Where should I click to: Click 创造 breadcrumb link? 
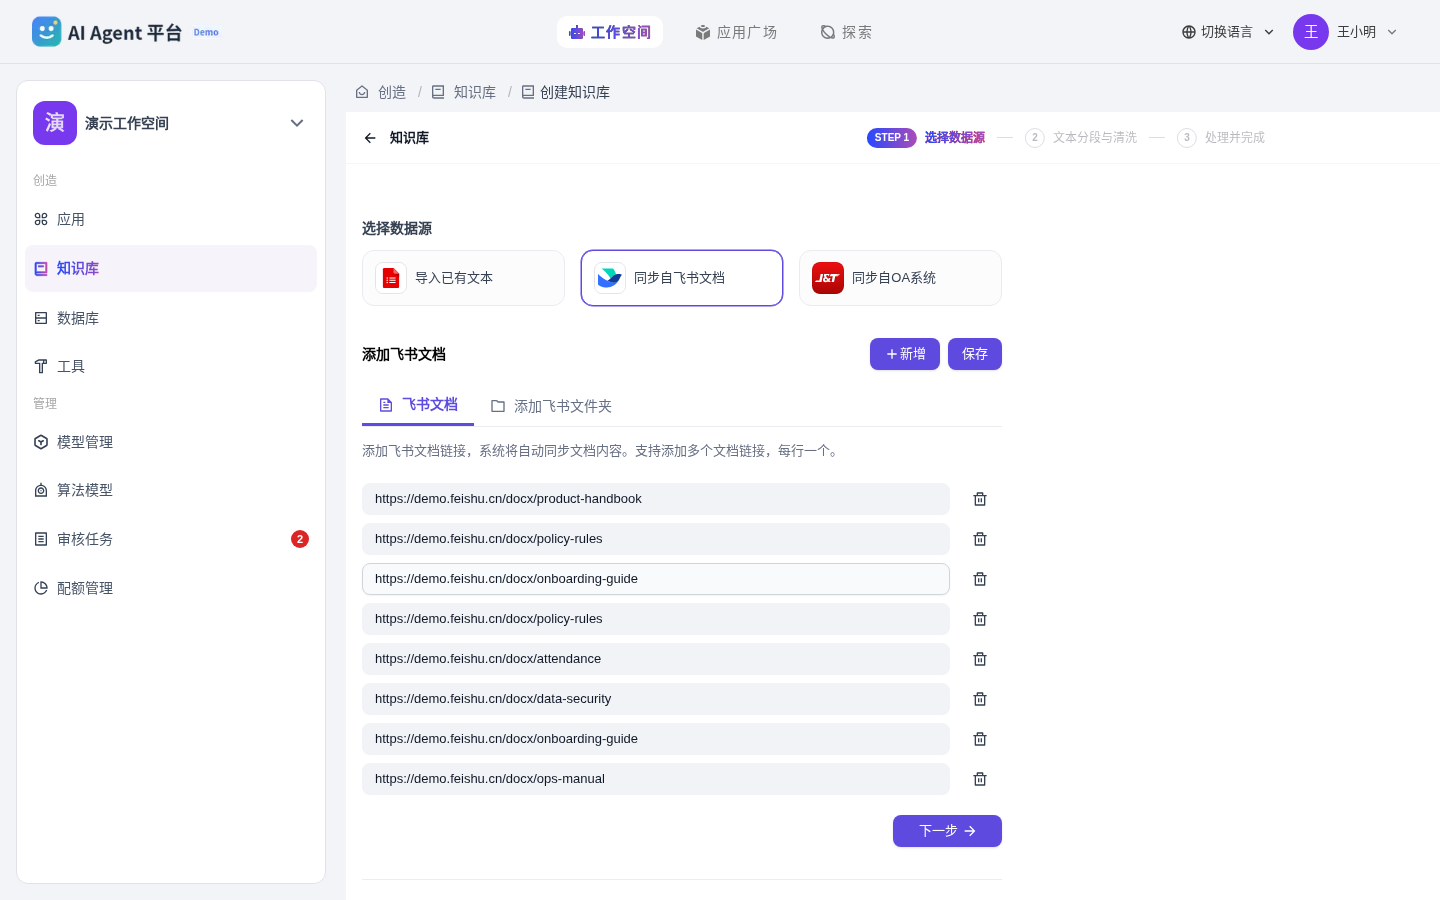[x=392, y=92]
